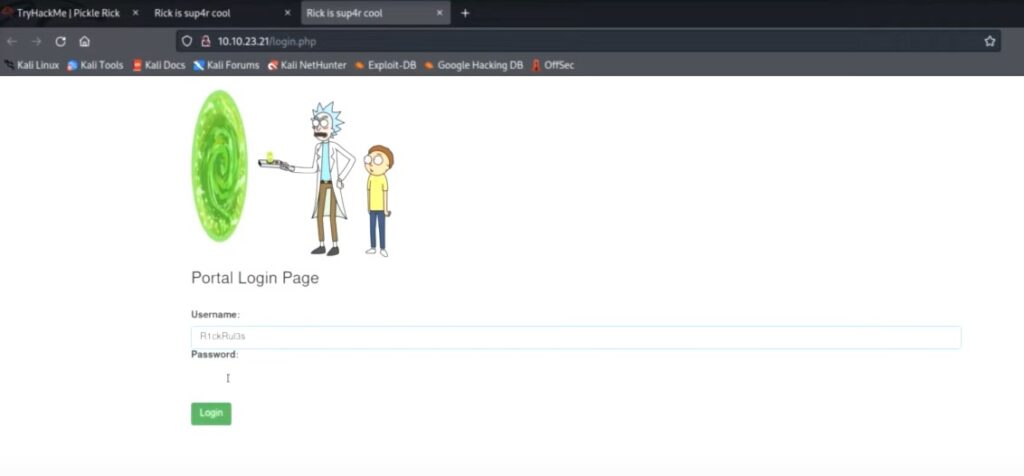
Task: Go back to the previous page
Action: tap(12, 41)
